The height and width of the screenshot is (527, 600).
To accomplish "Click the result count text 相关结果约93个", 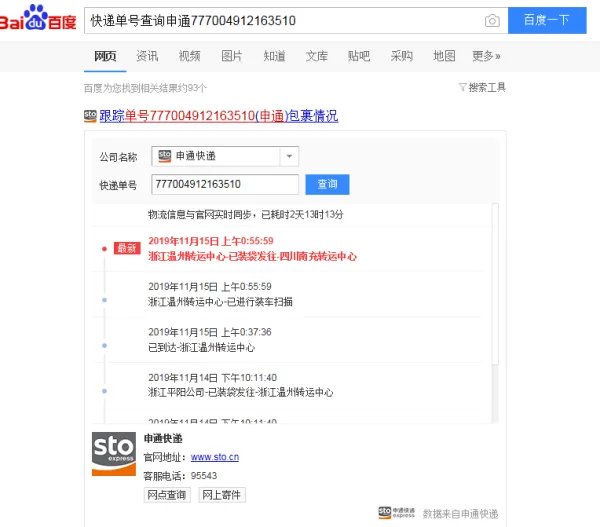I will point(174,88).
